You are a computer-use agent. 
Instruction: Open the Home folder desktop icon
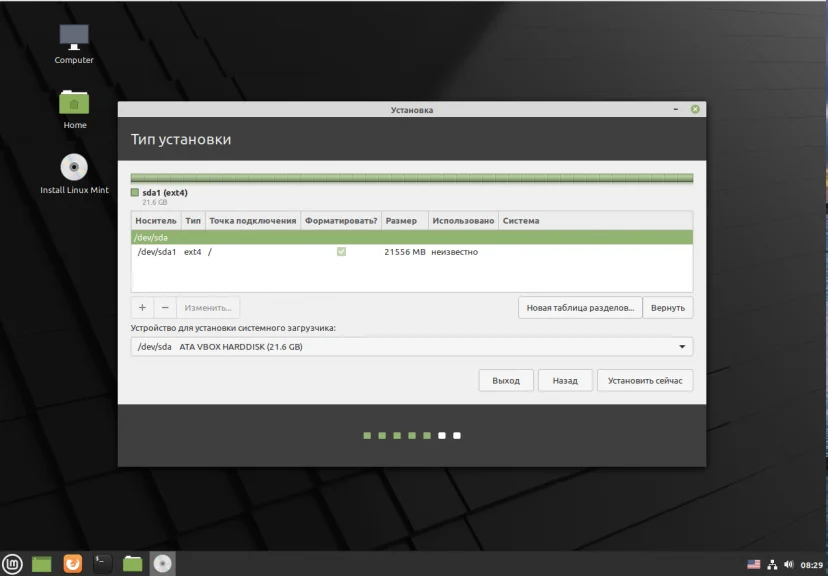point(74,109)
